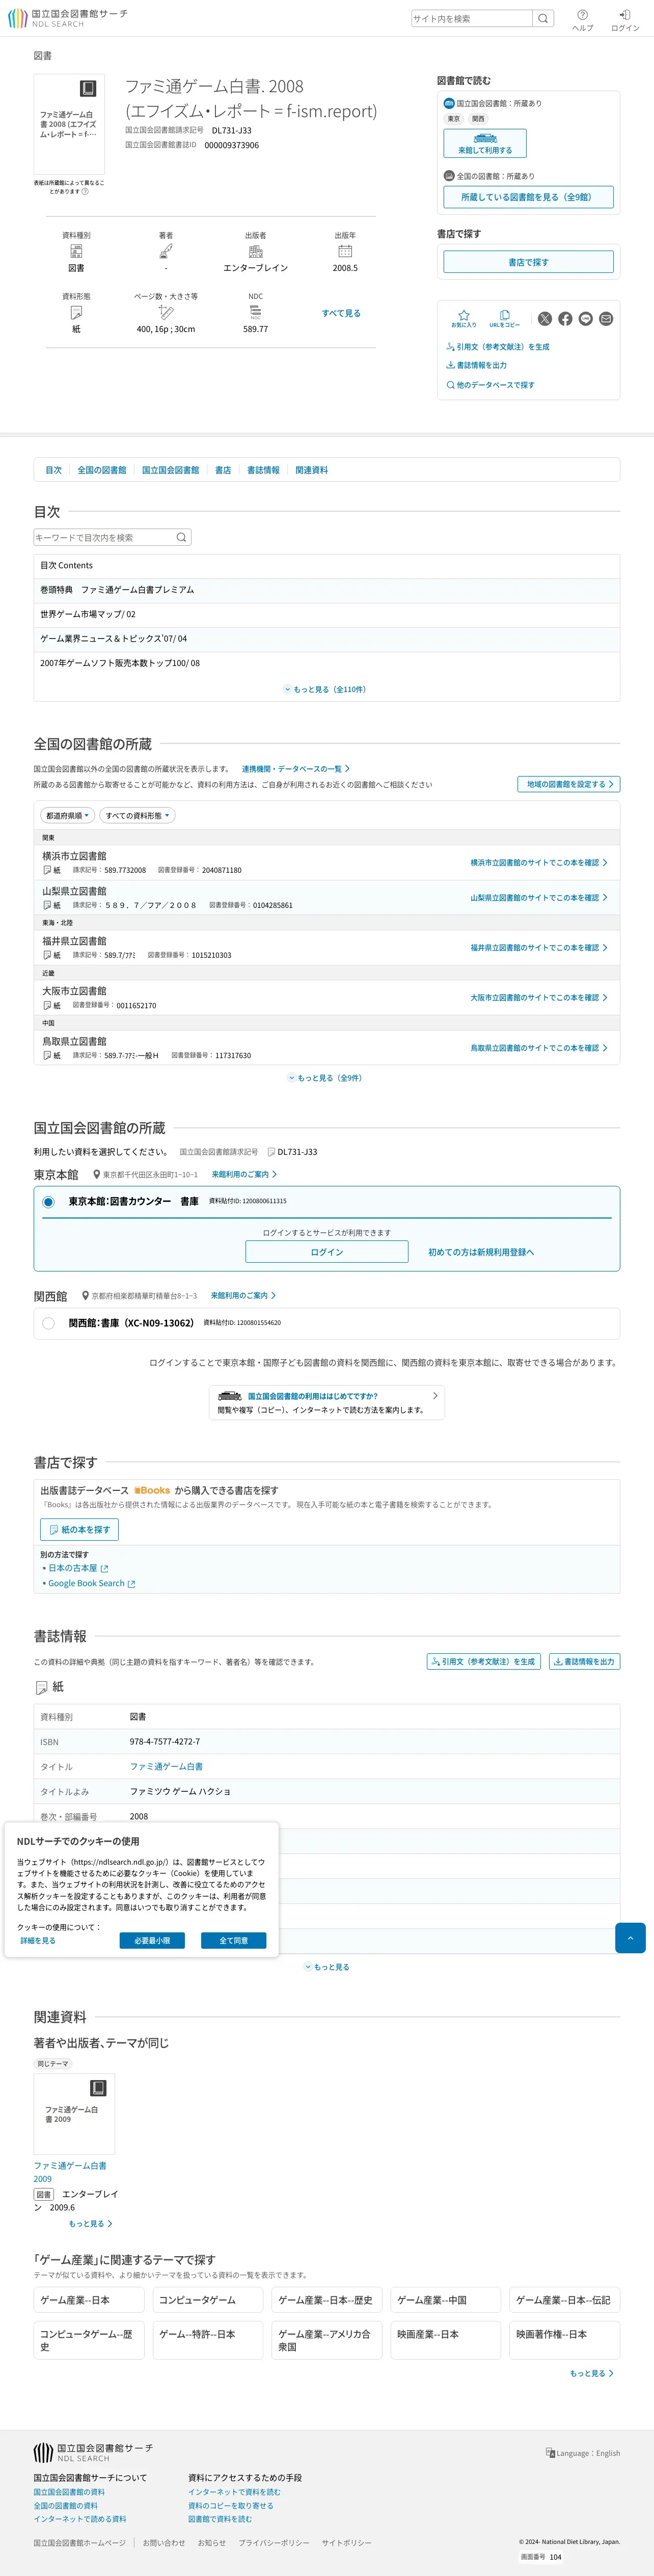The image size is (654, 2576).
Task: Jump to 全国の図書館 tab
Action: [x=102, y=470]
